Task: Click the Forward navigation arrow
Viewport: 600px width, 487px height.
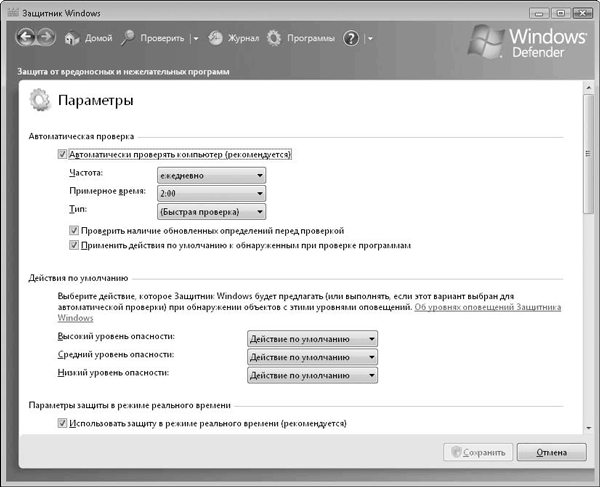Action: [46, 38]
